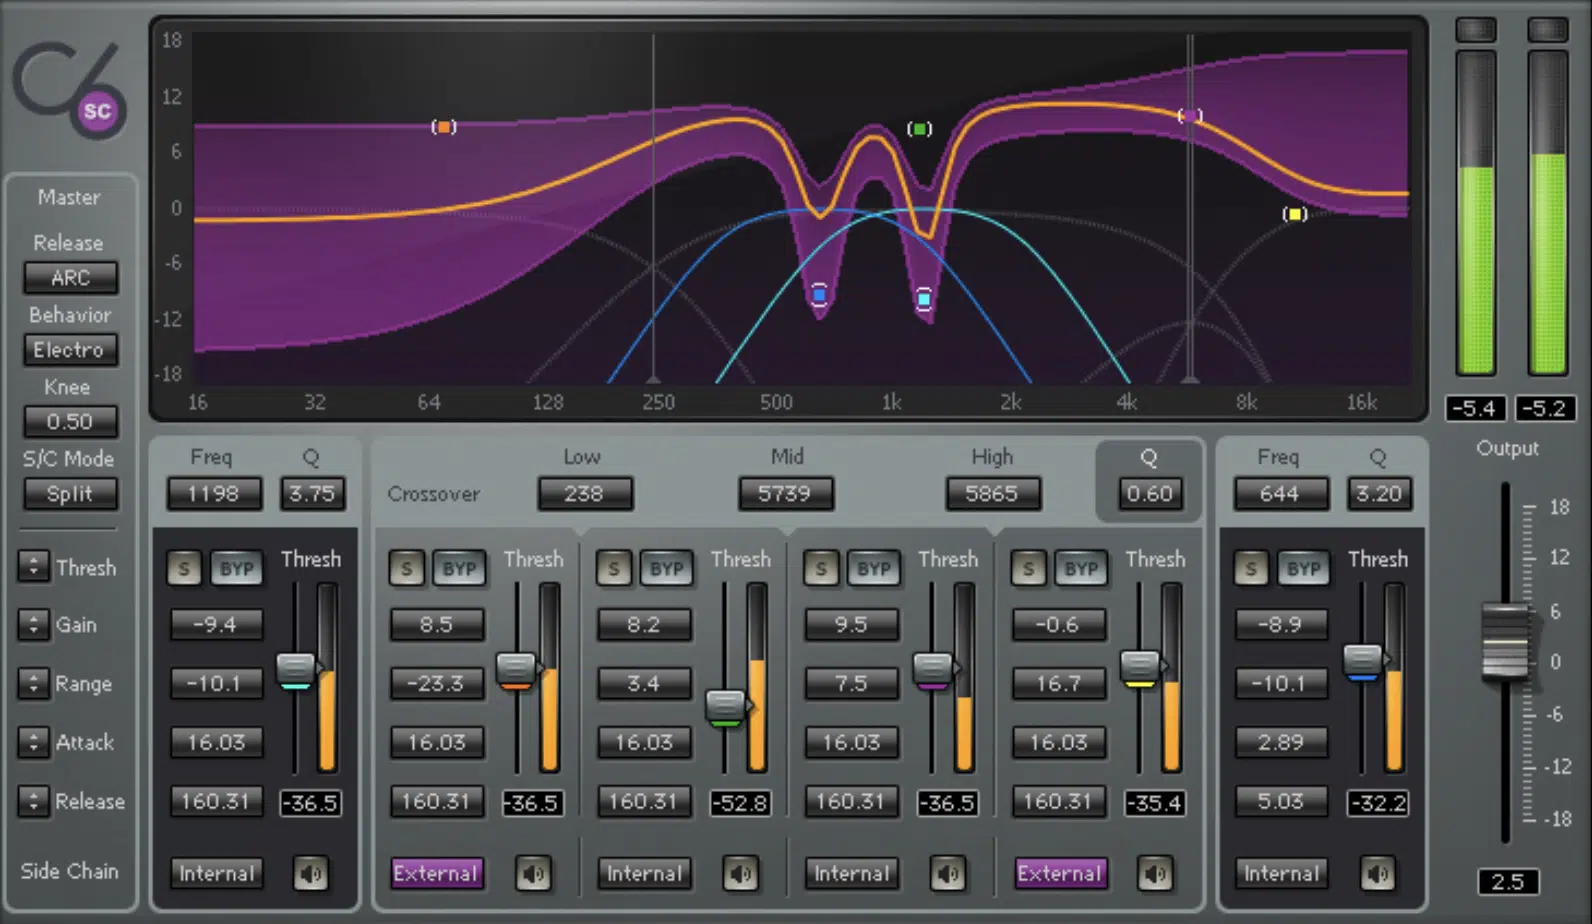The image size is (1592, 924).
Task: Click the Freq field showing 644
Action: (1280, 494)
